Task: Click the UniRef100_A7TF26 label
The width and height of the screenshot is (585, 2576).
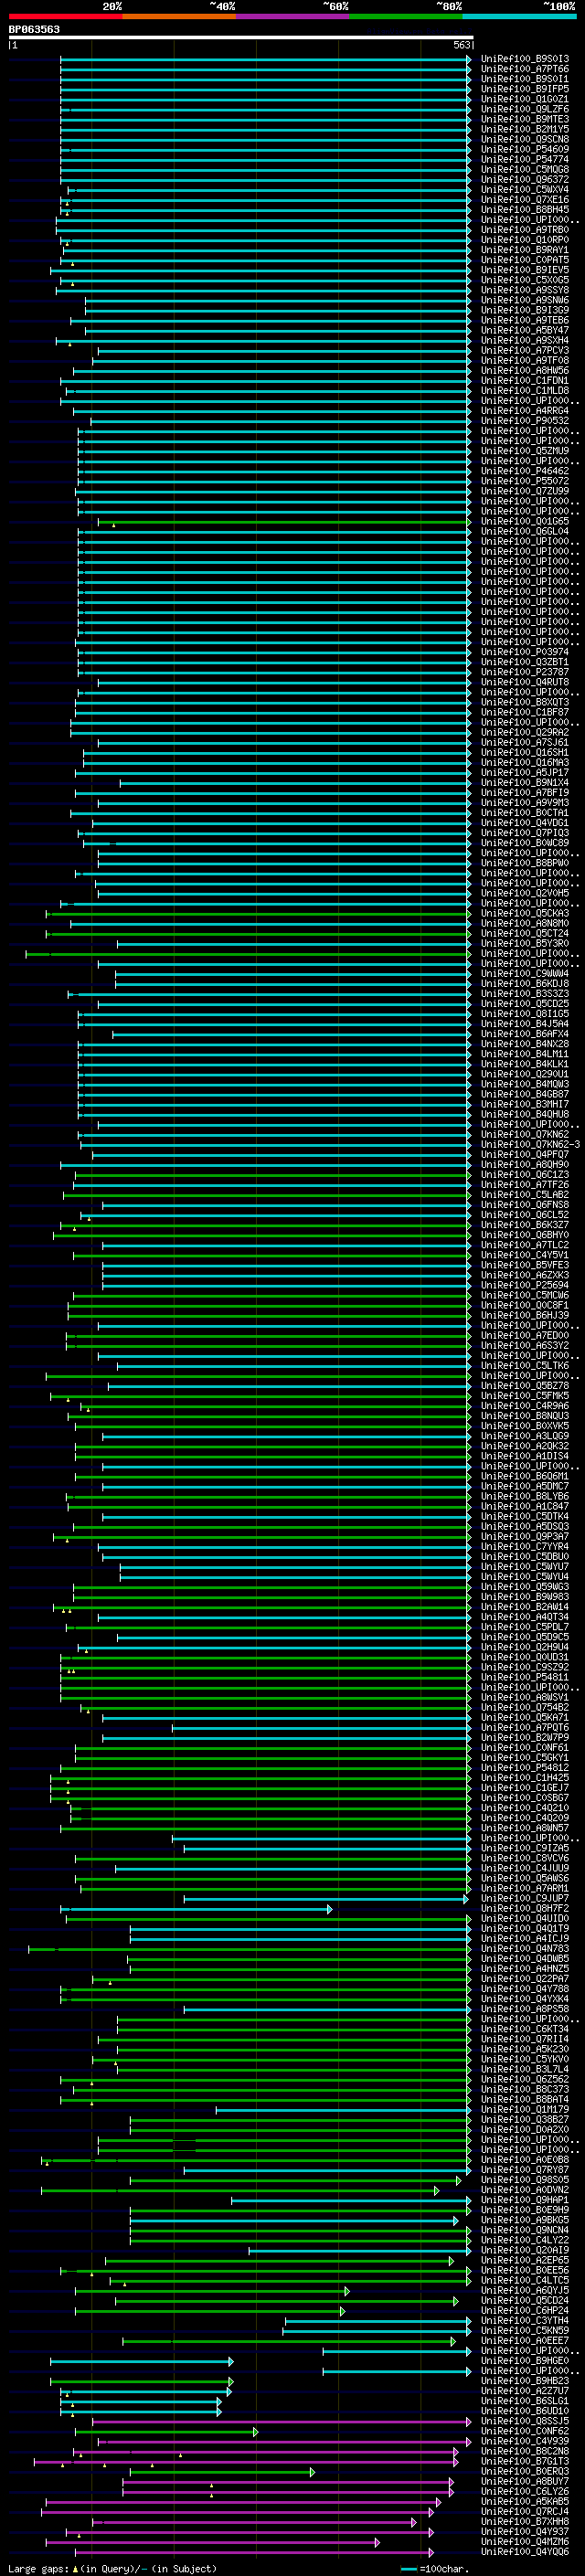Action: click(524, 1185)
